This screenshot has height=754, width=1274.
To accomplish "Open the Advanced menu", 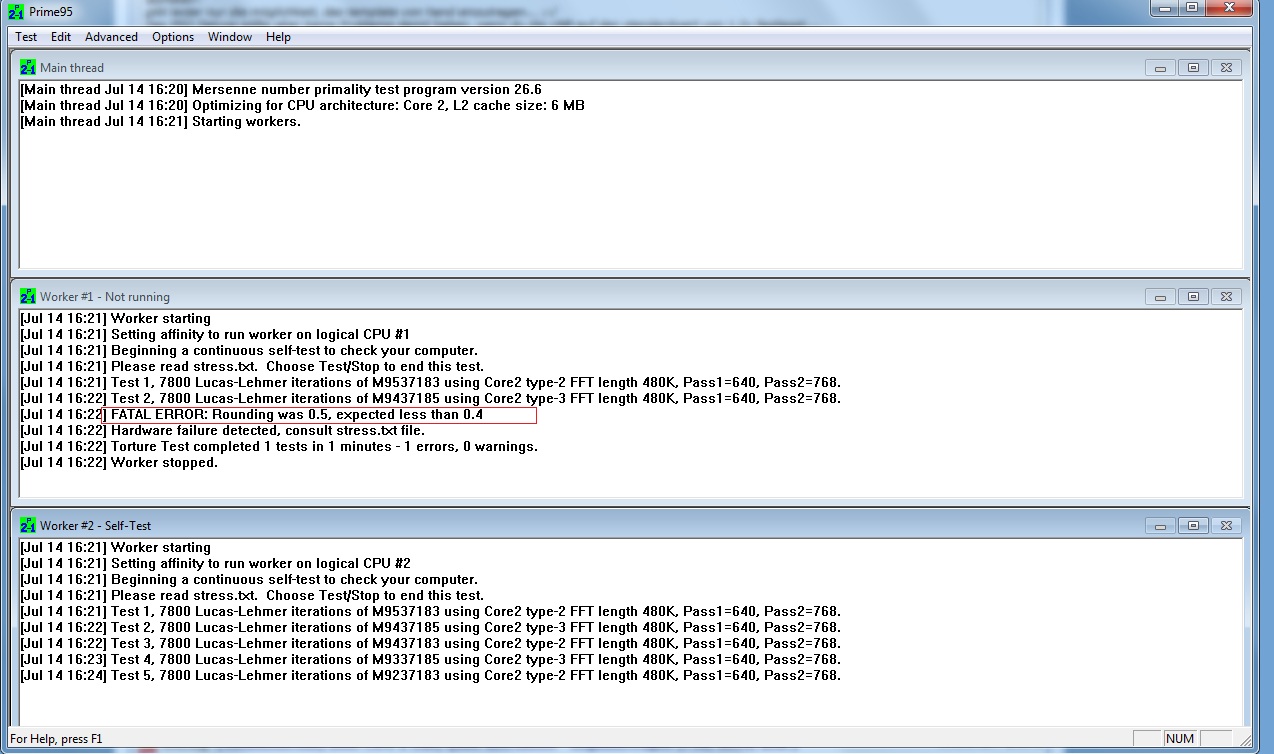I will click(111, 37).
